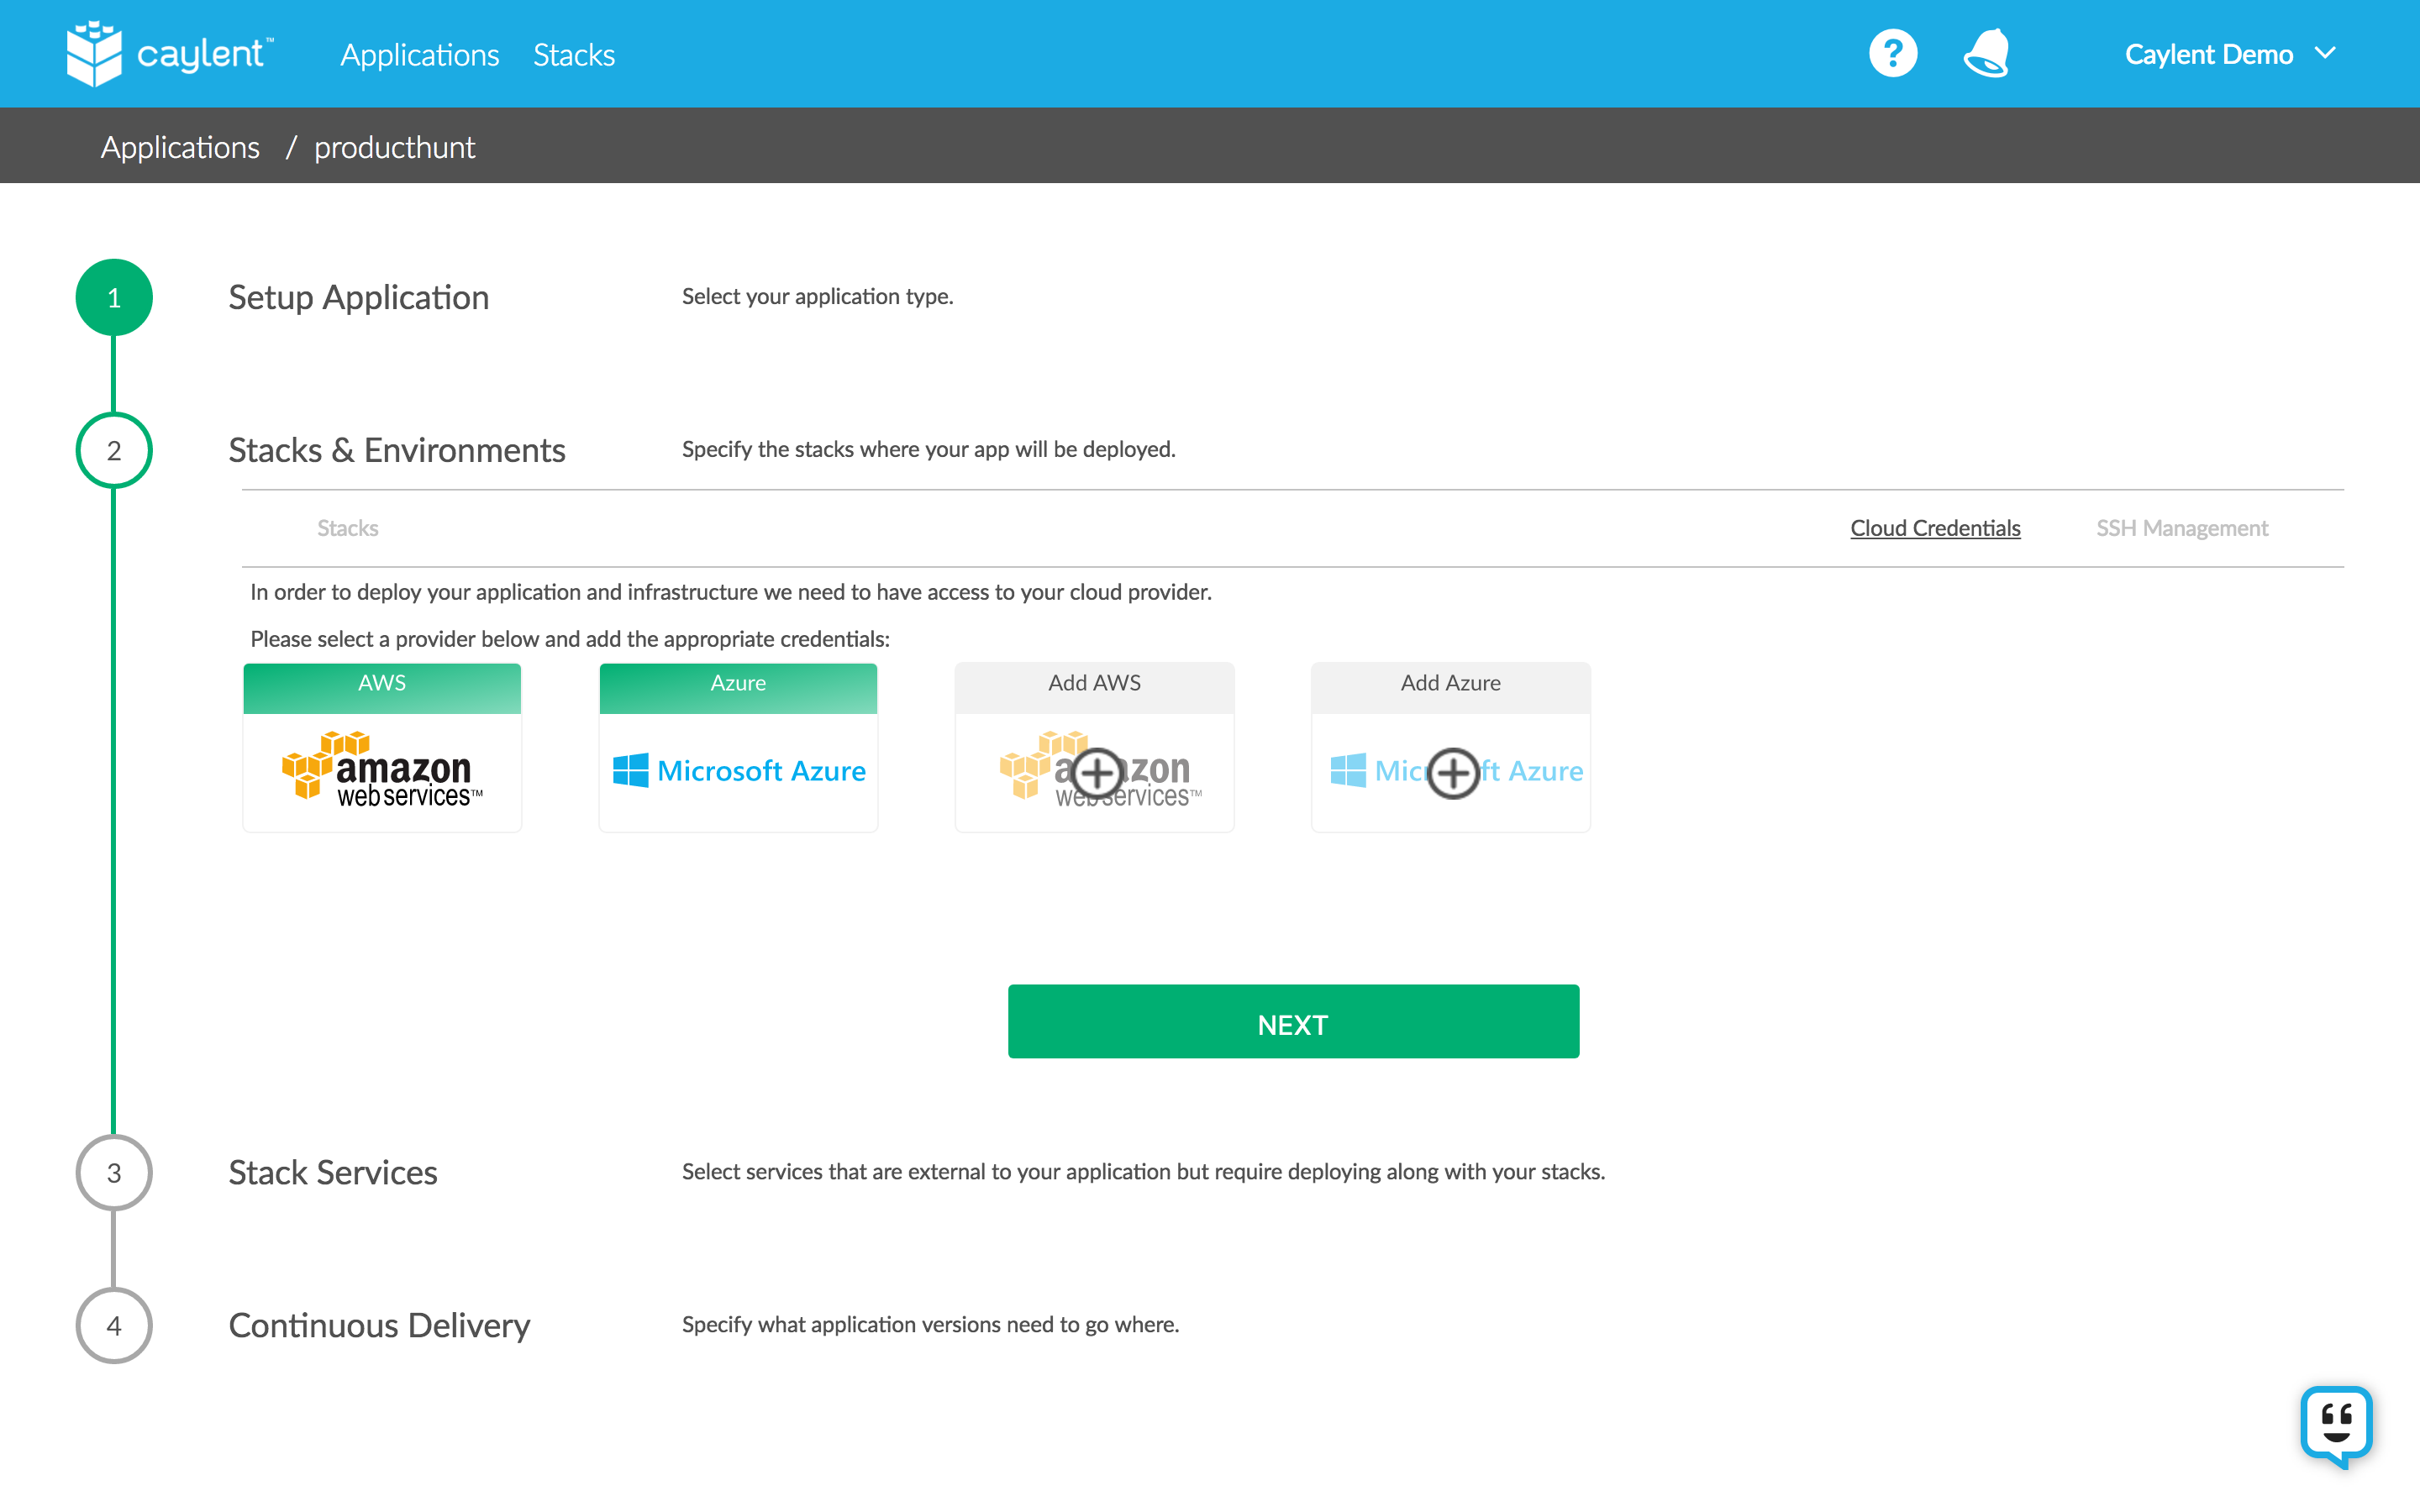The width and height of the screenshot is (2420, 1512).
Task: Open the Stacks top menu item
Action: click(574, 54)
